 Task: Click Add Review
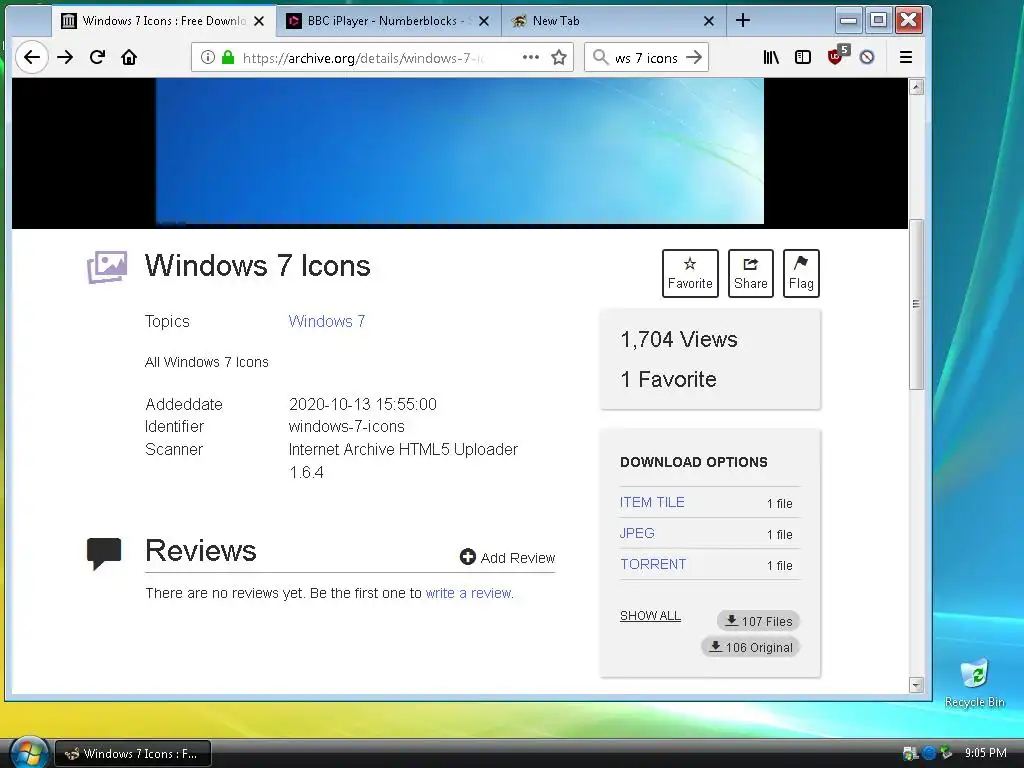point(507,558)
